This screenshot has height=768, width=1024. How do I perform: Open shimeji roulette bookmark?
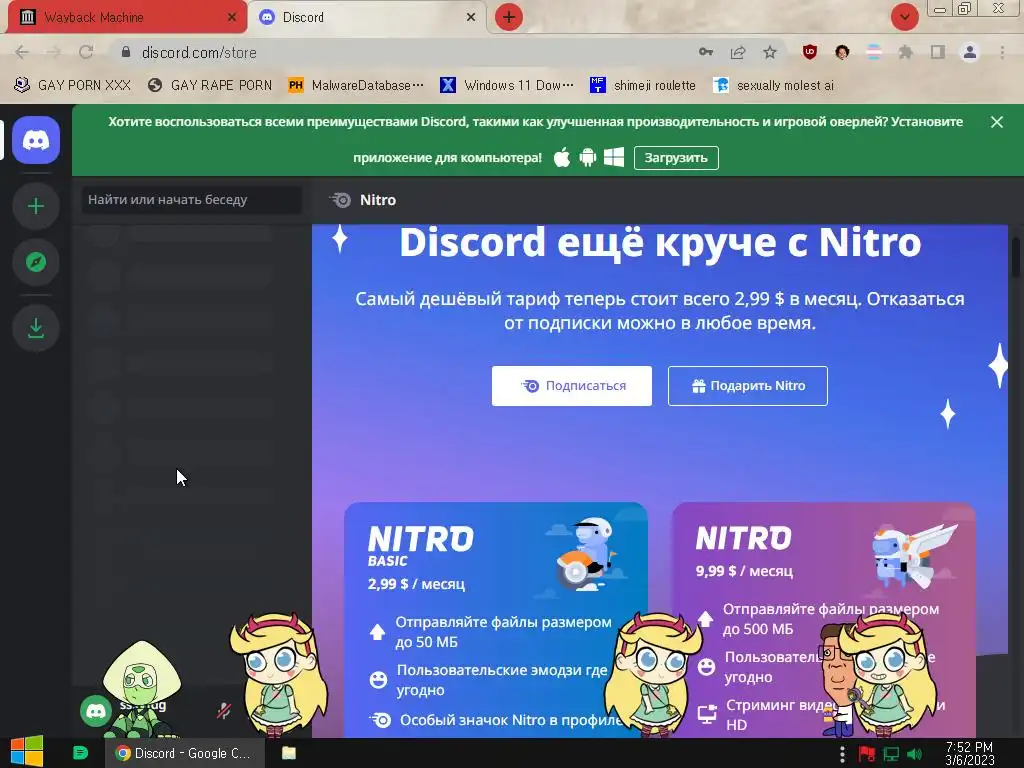tap(643, 86)
